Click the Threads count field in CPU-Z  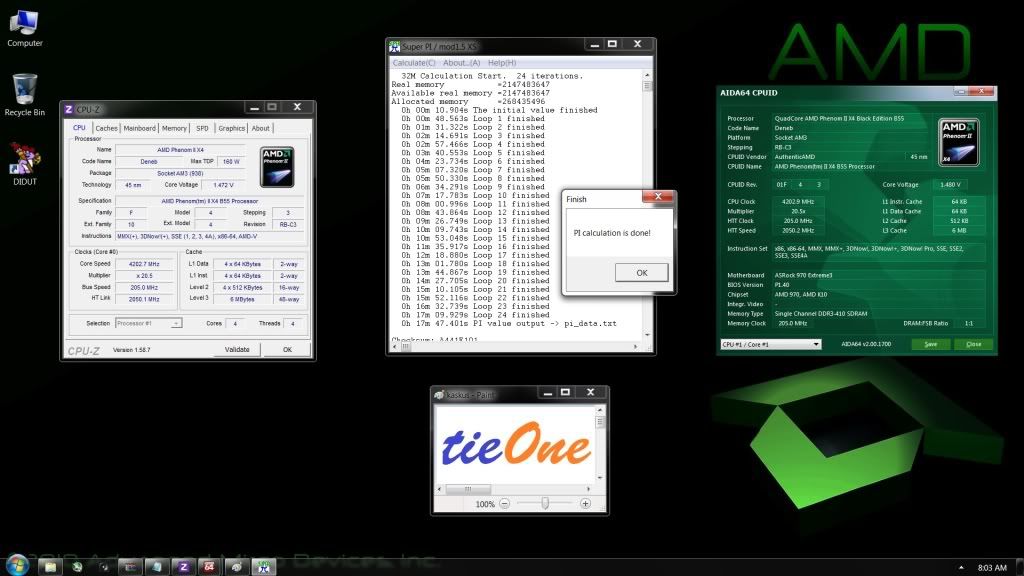point(293,323)
